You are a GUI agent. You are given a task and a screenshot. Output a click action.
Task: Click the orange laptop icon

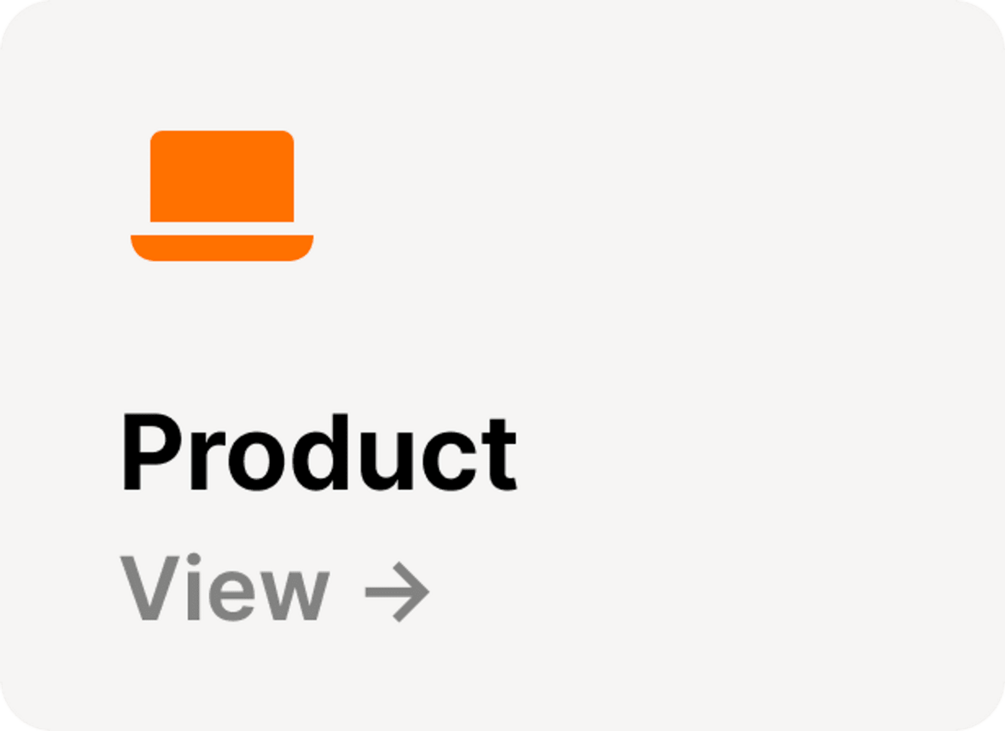pos(222,195)
